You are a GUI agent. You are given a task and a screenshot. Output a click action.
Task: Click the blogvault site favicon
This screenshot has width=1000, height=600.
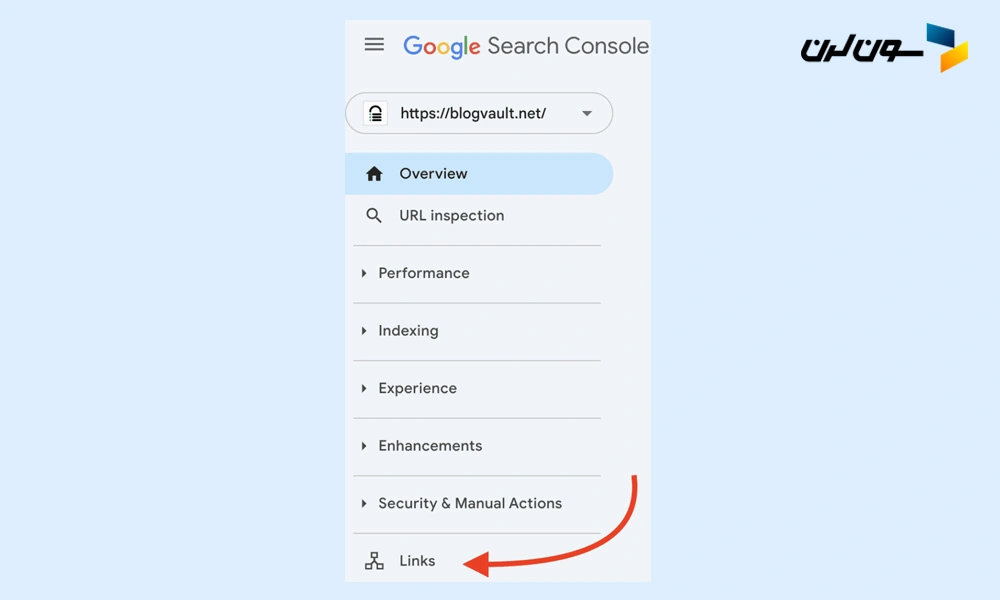[x=375, y=113]
